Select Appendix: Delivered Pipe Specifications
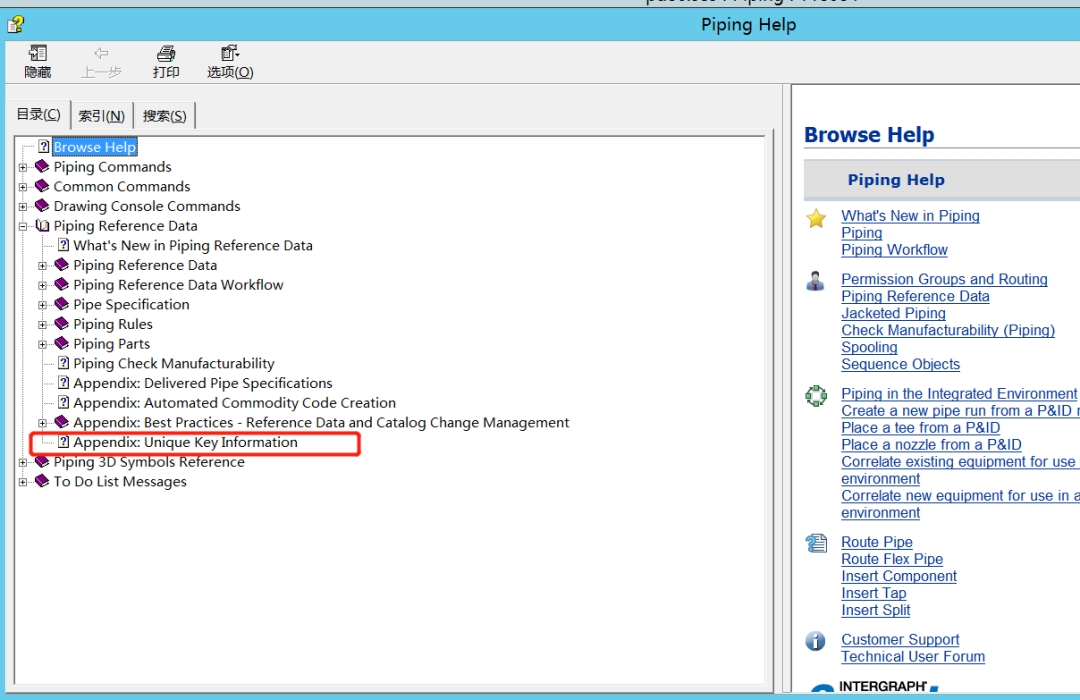Image resolution: width=1080 pixels, height=700 pixels. pyautogui.click(x=202, y=383)
